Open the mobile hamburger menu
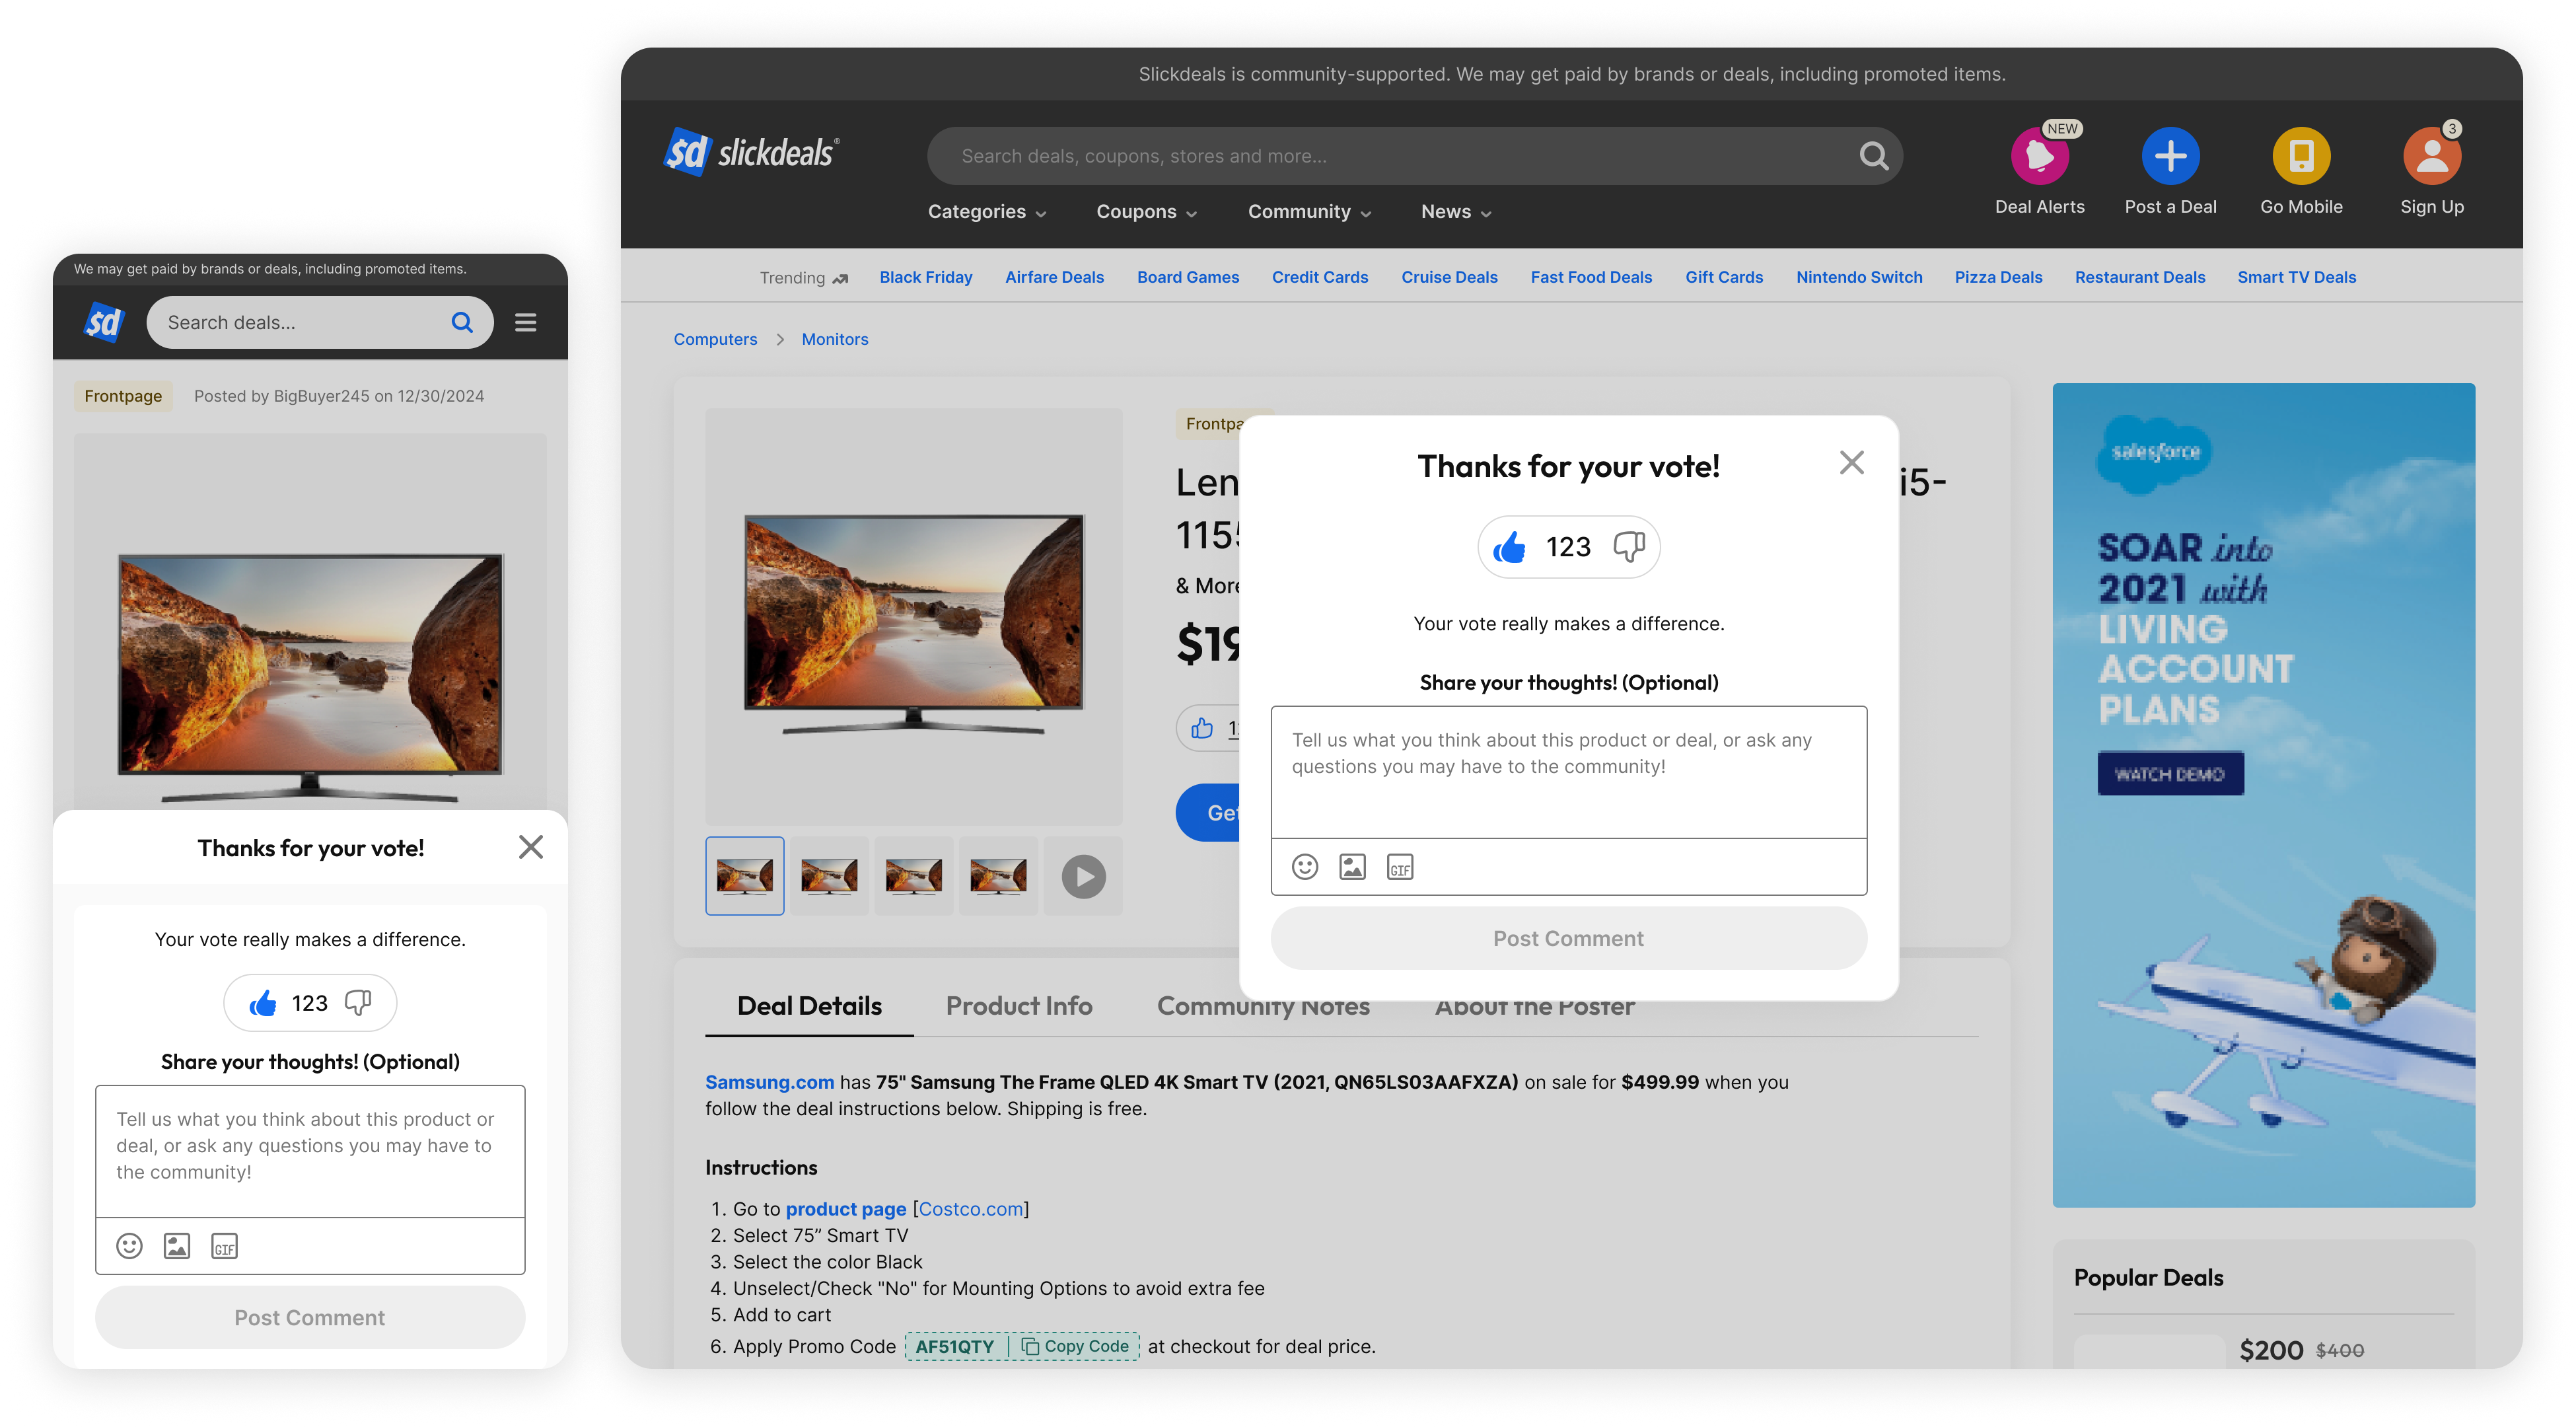Screen dimensions: 2576x1427 525,322
